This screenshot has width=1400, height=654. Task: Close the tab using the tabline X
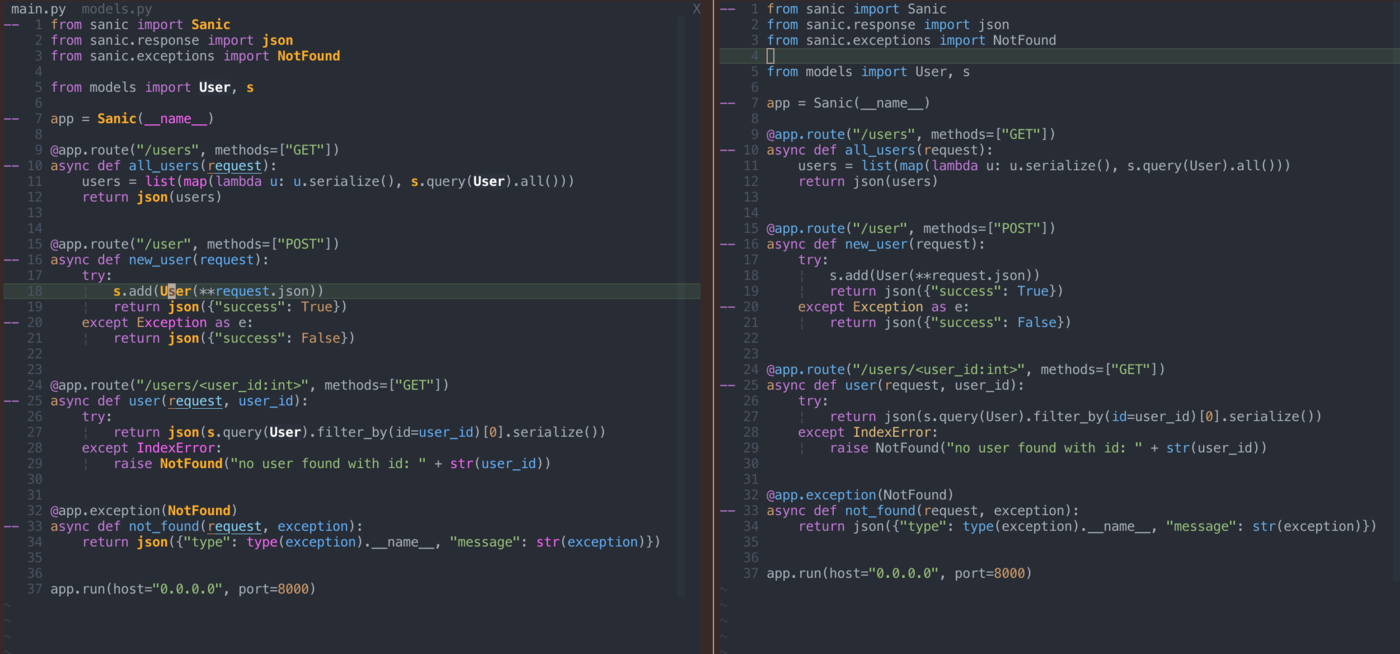[x=697, y=9]
